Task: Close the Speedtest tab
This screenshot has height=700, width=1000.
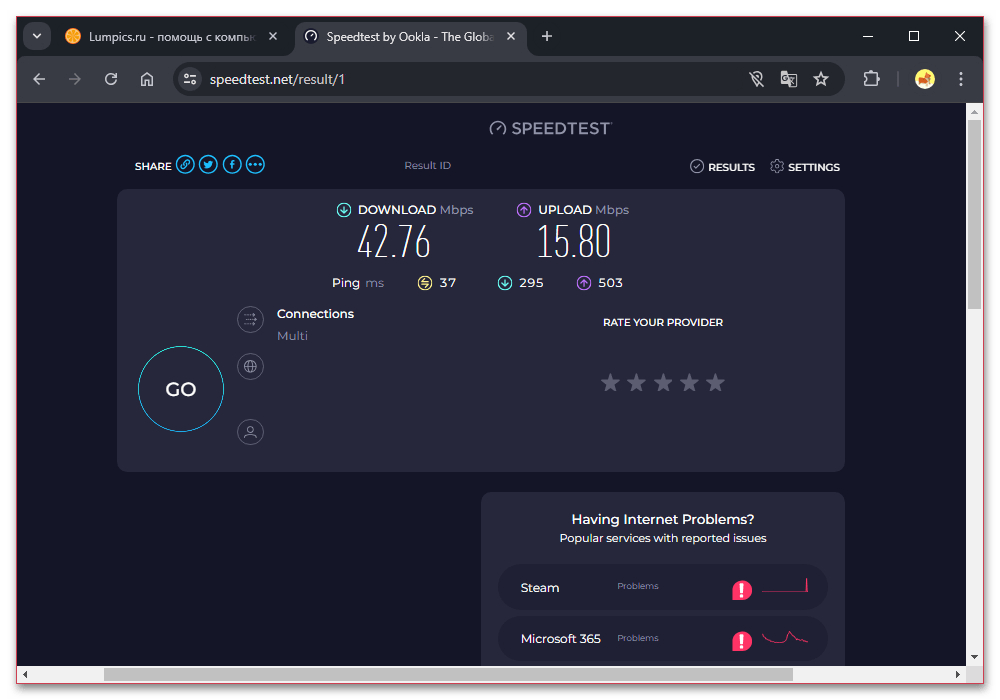Action: pos(511,36)
